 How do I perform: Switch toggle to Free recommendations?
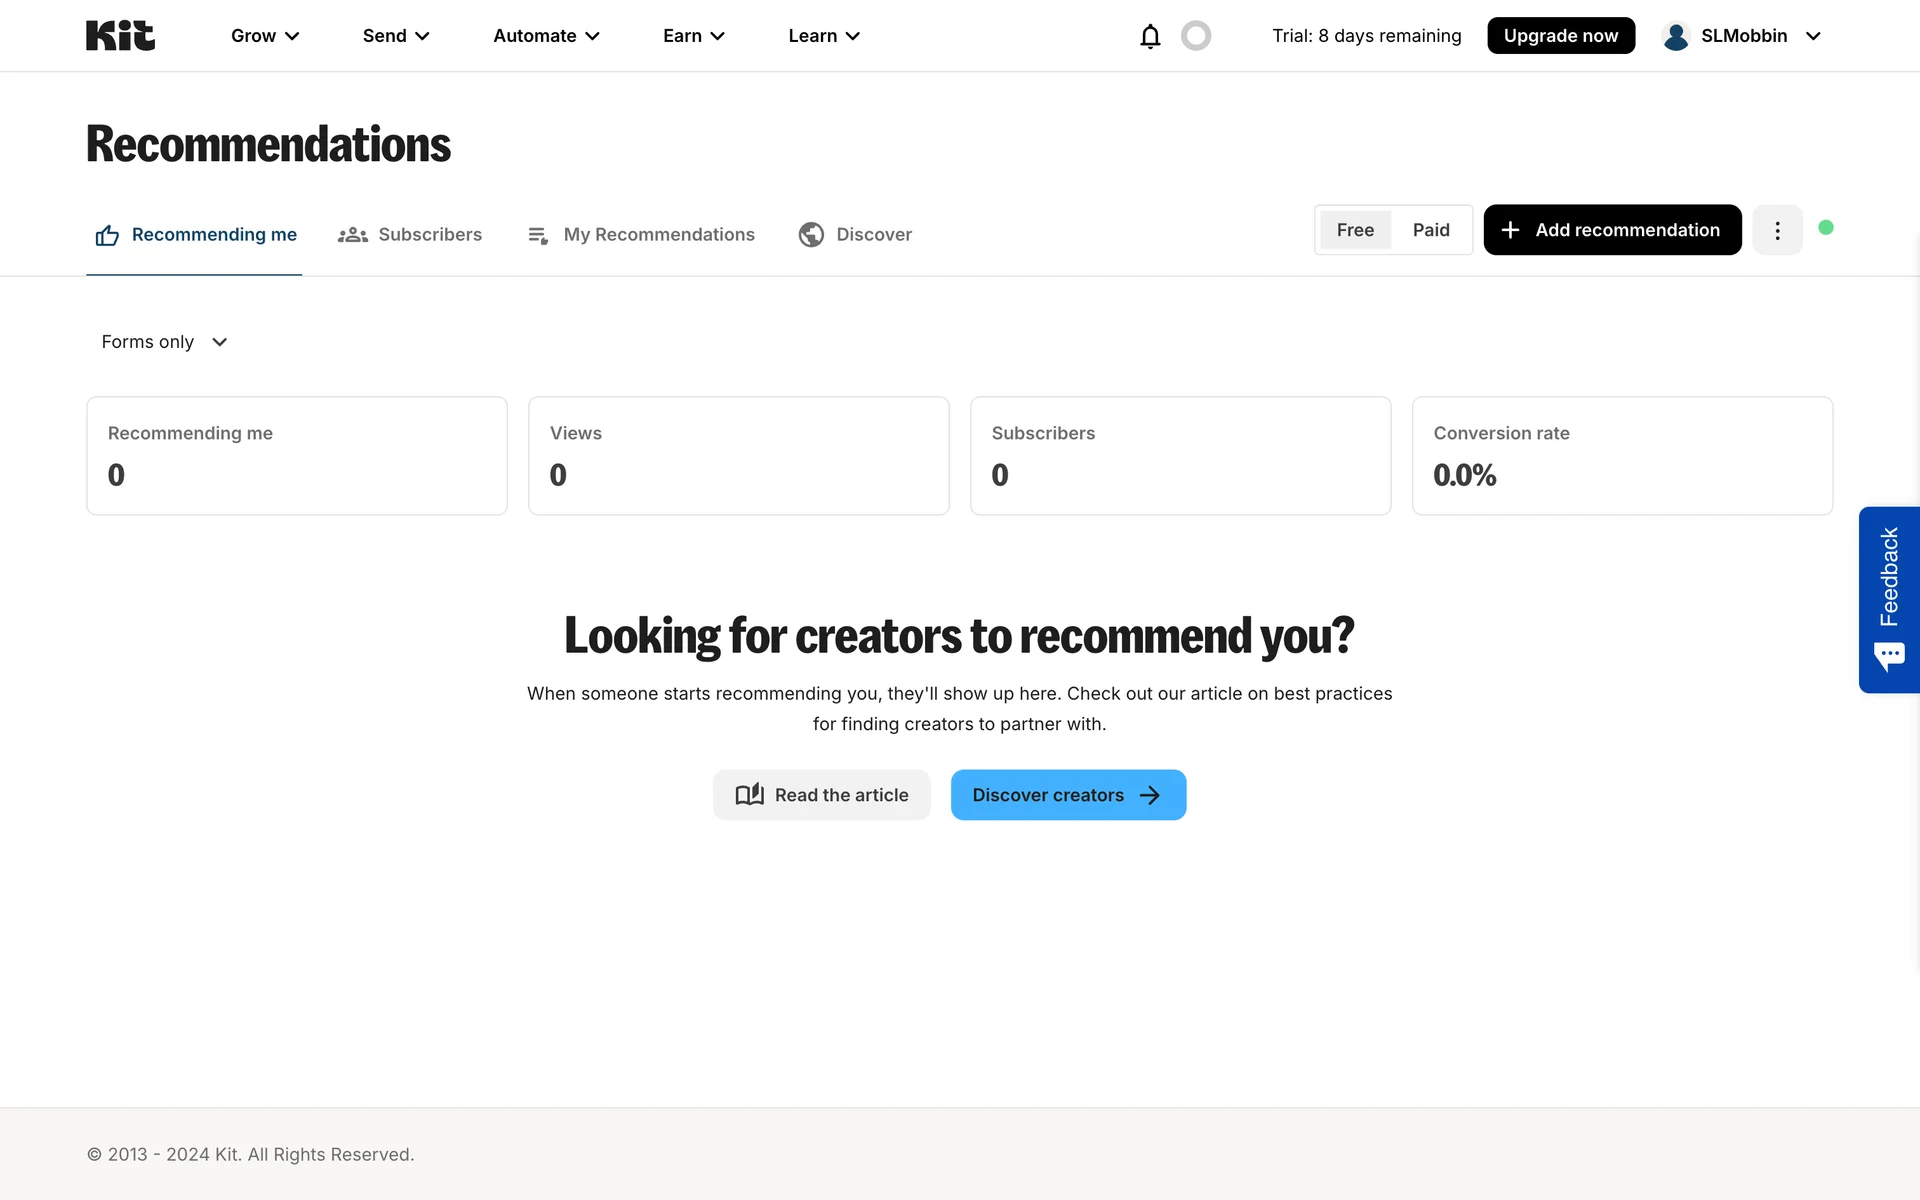1355,230
